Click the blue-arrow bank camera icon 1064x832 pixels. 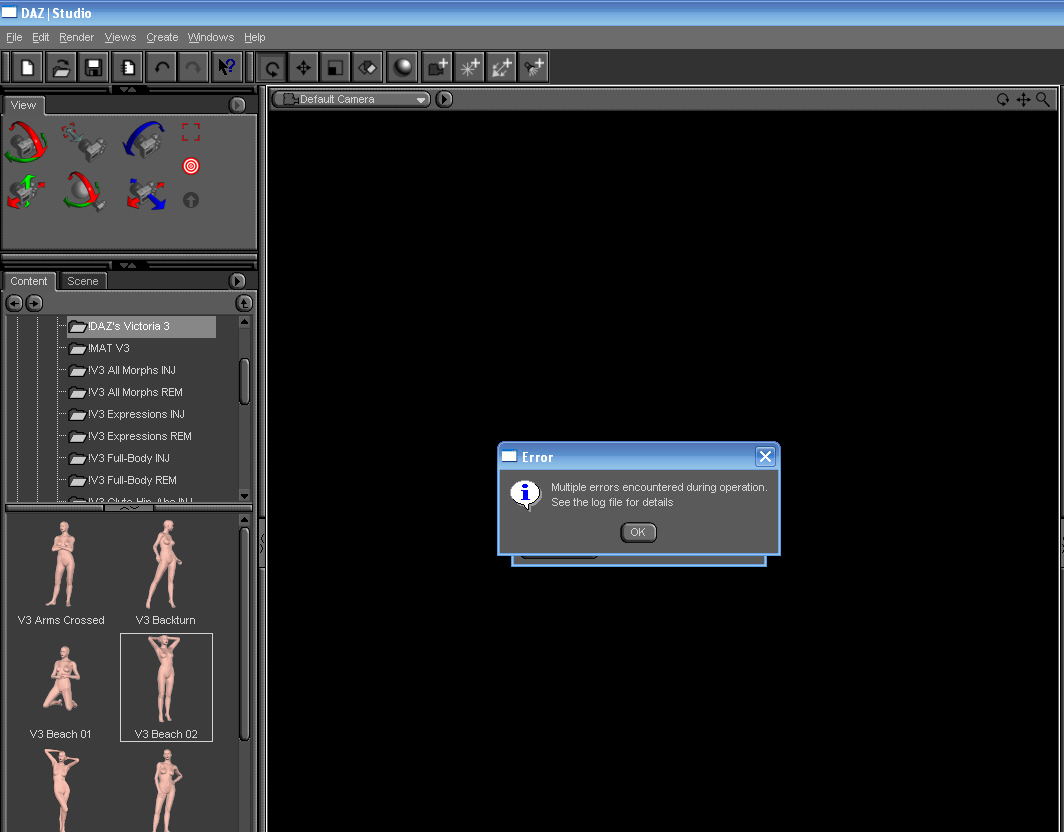tap(144, 140)
